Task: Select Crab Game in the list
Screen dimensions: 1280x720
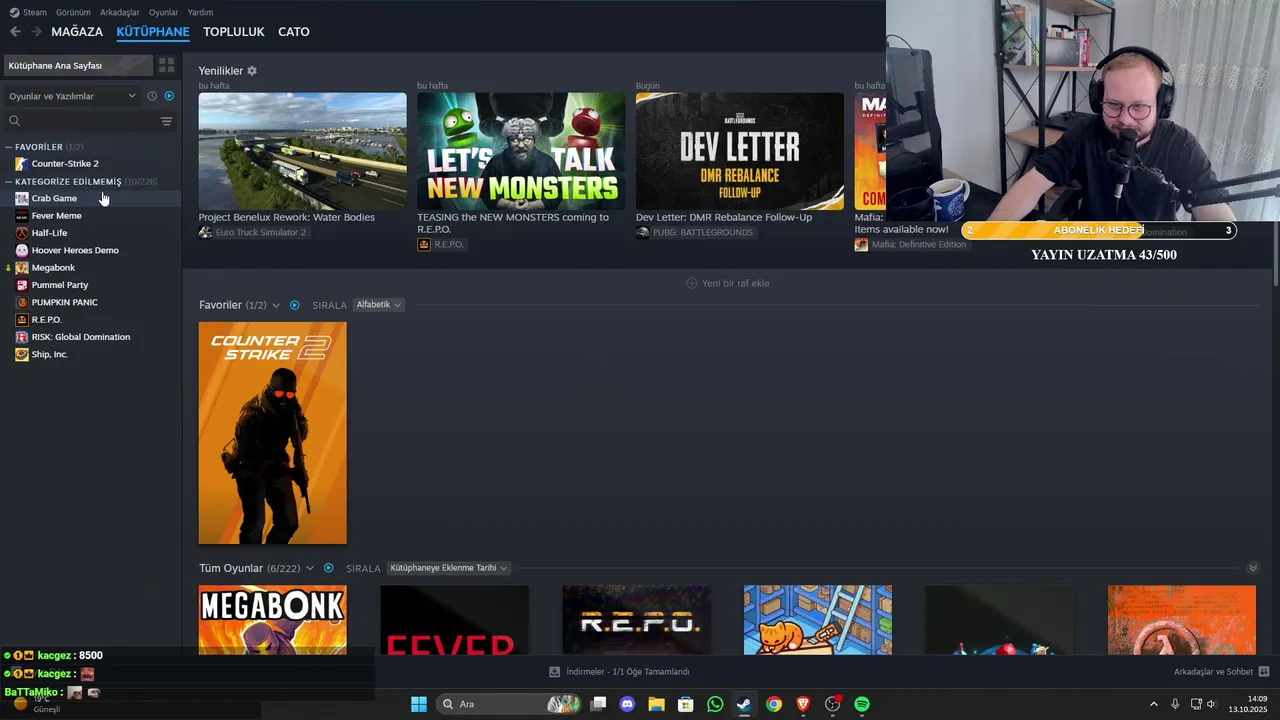Action: coord(54,198)
